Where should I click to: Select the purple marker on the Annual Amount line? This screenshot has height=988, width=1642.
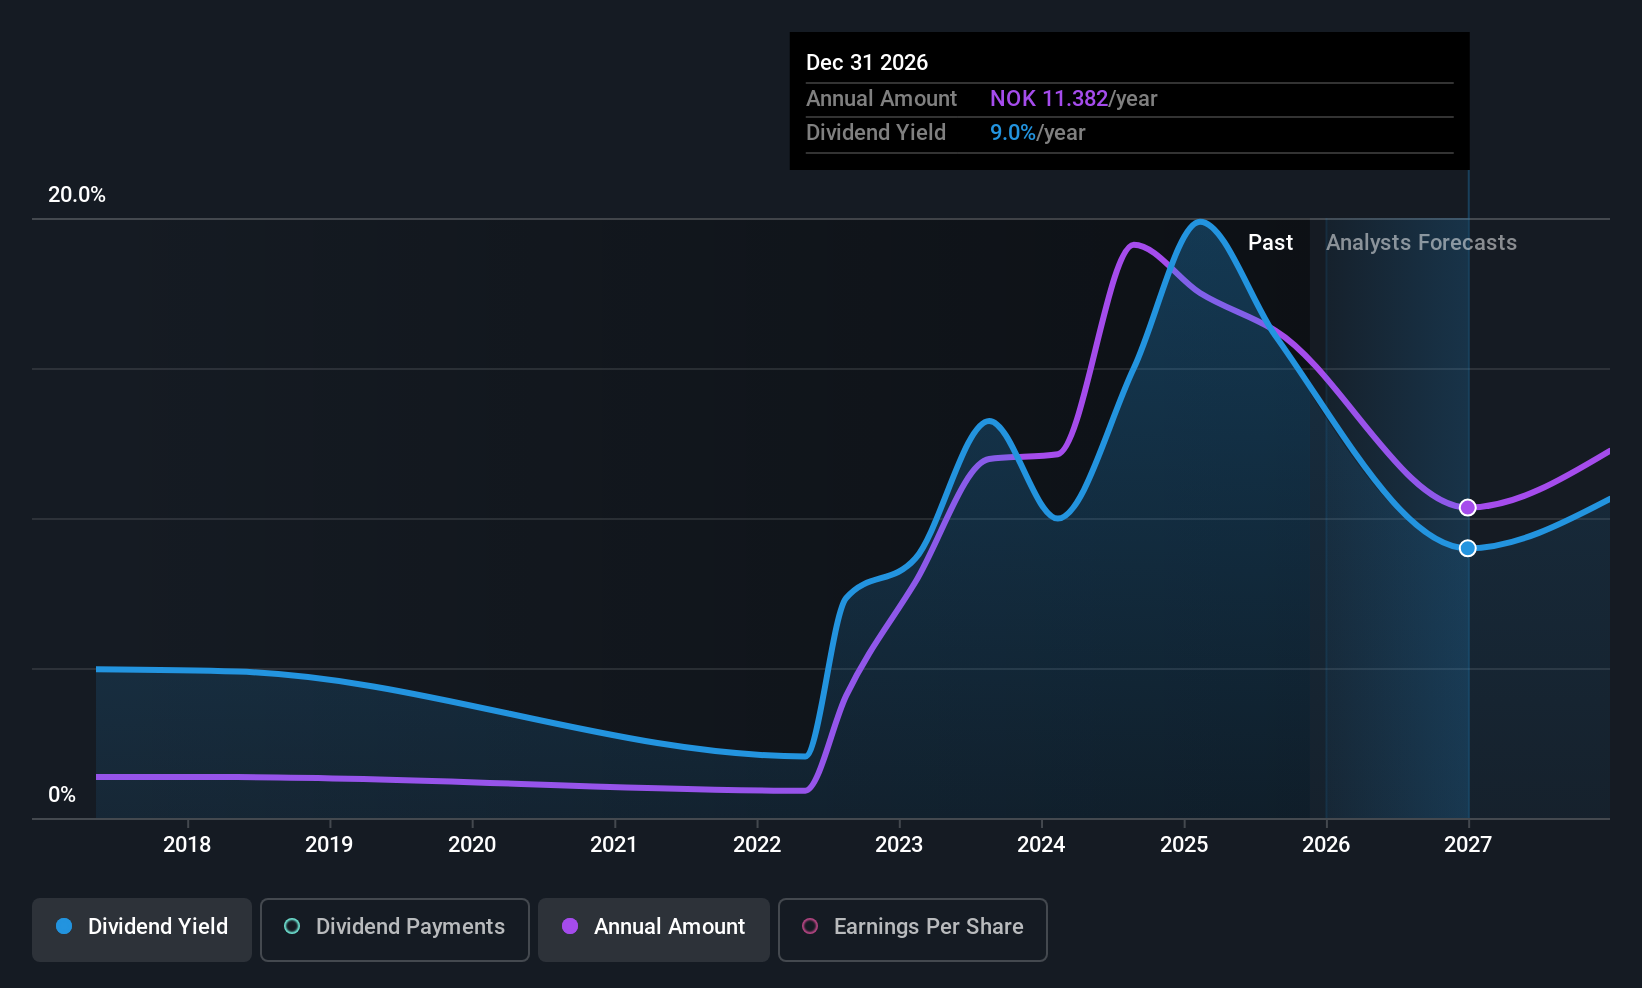tap(1467, 507)
